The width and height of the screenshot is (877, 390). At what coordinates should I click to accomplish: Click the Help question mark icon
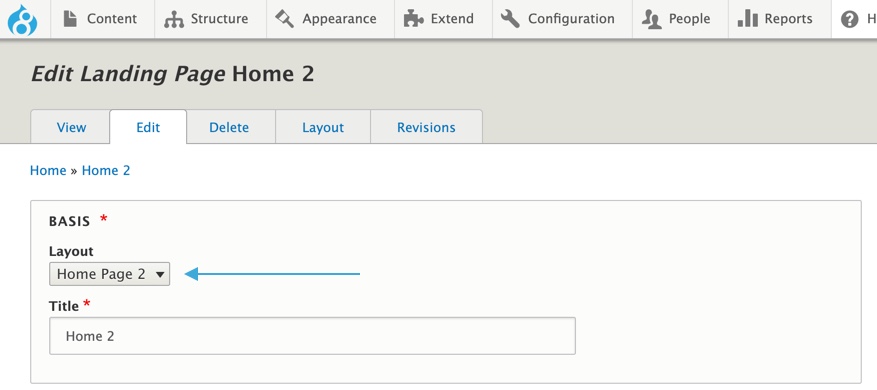(850, 20)
